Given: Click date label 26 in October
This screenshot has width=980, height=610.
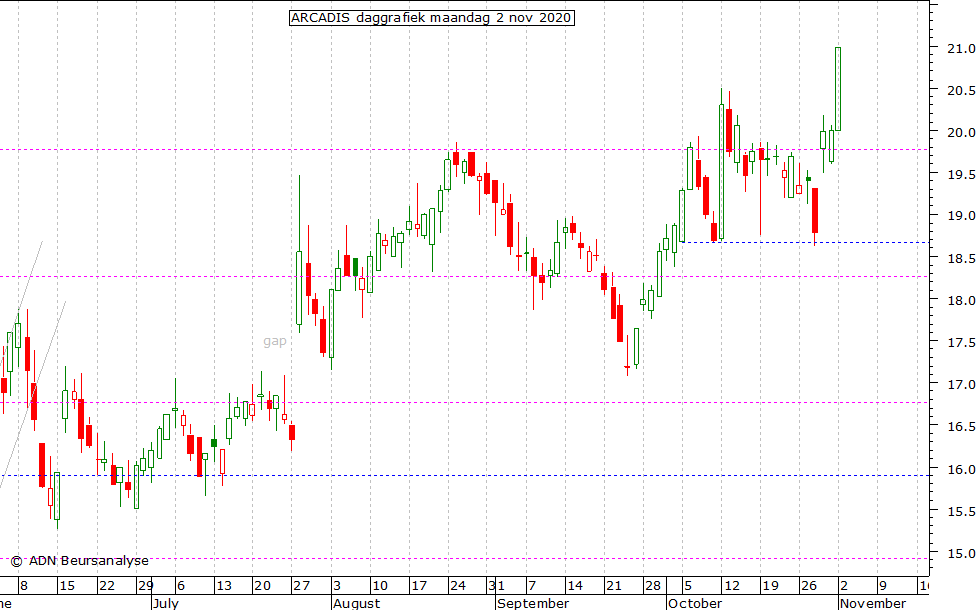Looking at the screenshot, I should coord(809,586).
